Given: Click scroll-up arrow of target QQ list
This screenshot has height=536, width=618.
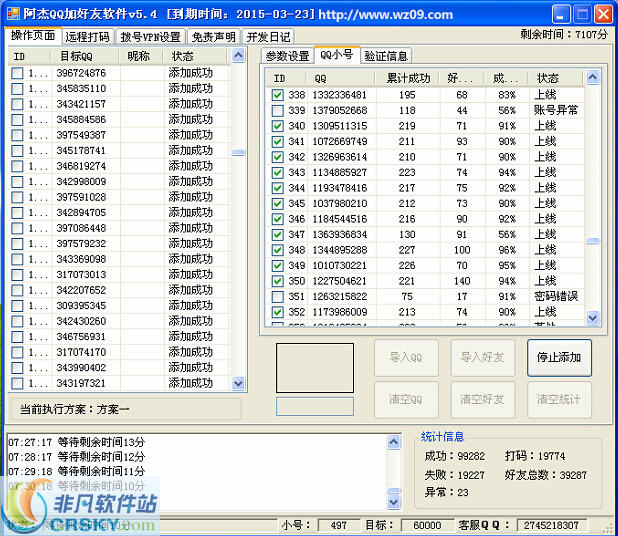Looking at the screenshot, I should pyautogui.click(x=238, y=55).
